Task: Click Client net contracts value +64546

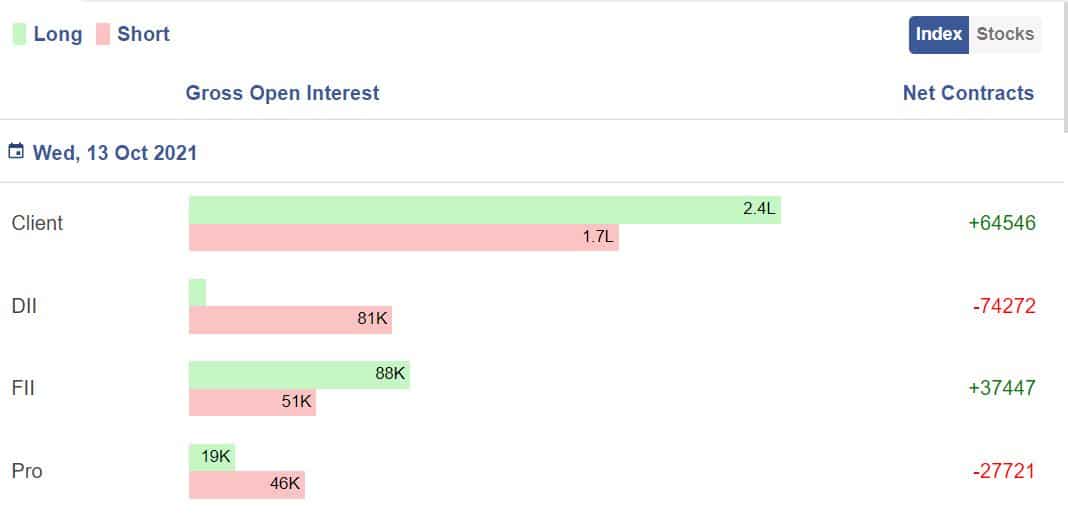Action: point(1002,223)
